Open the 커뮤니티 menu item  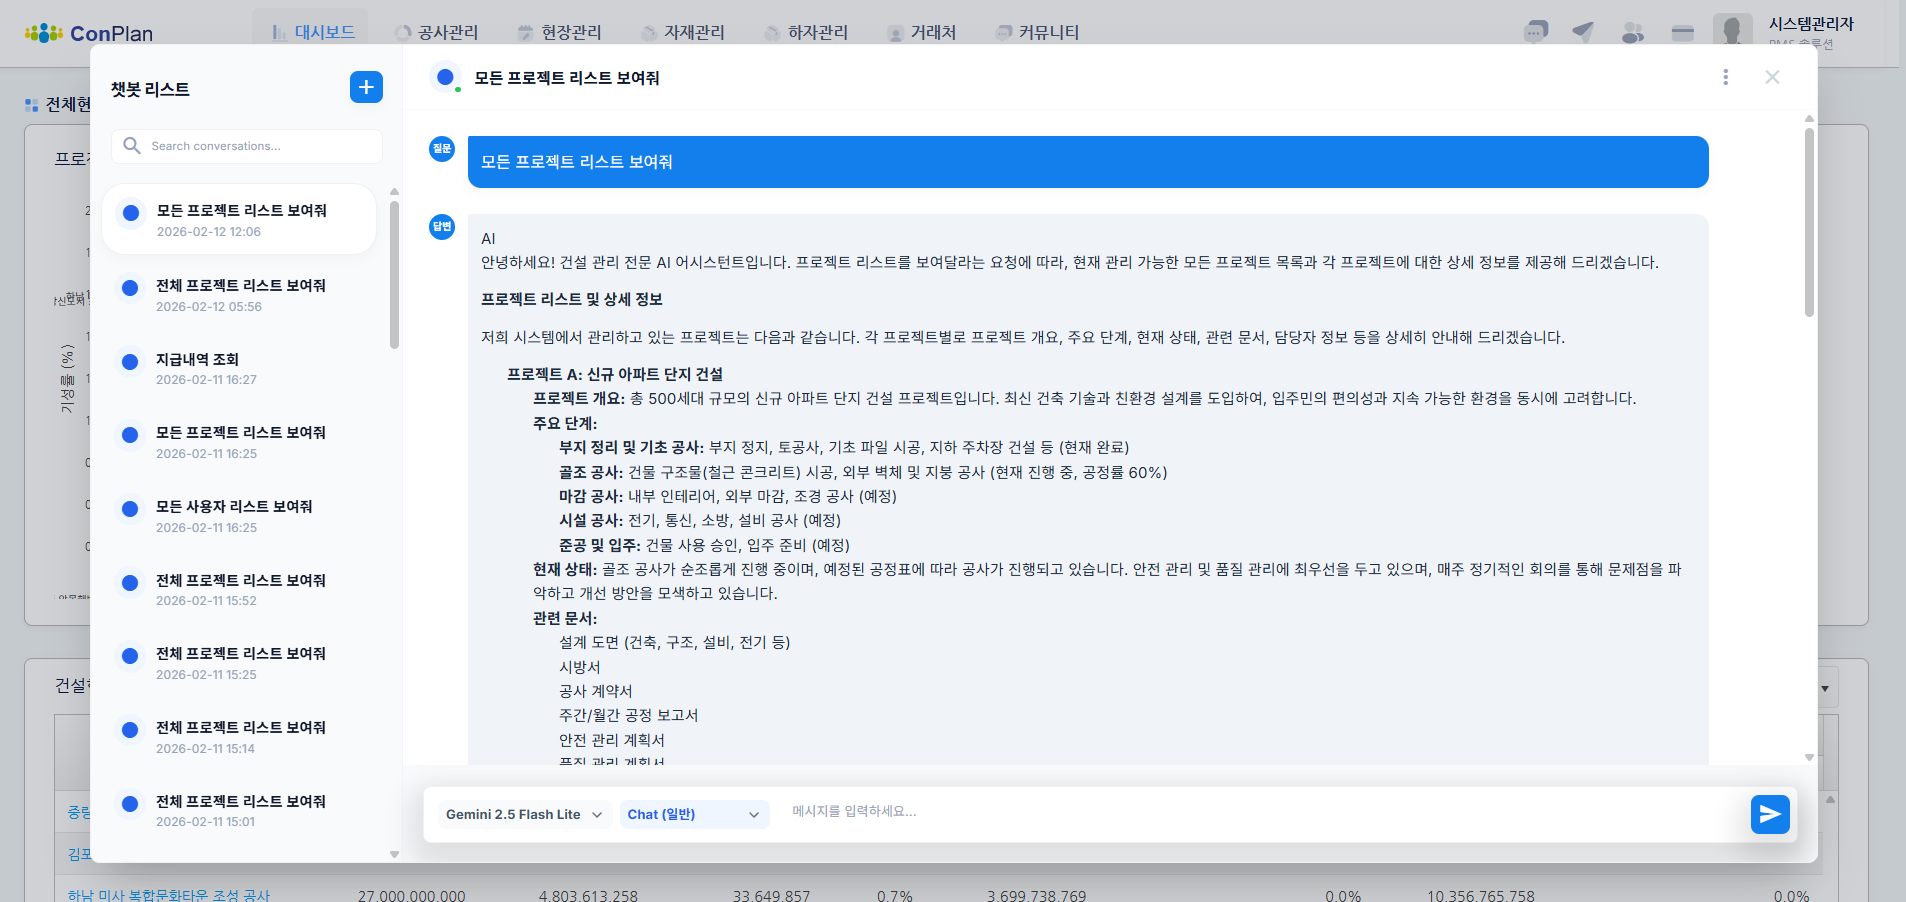pyautogui.click(x=1037, y=32)
